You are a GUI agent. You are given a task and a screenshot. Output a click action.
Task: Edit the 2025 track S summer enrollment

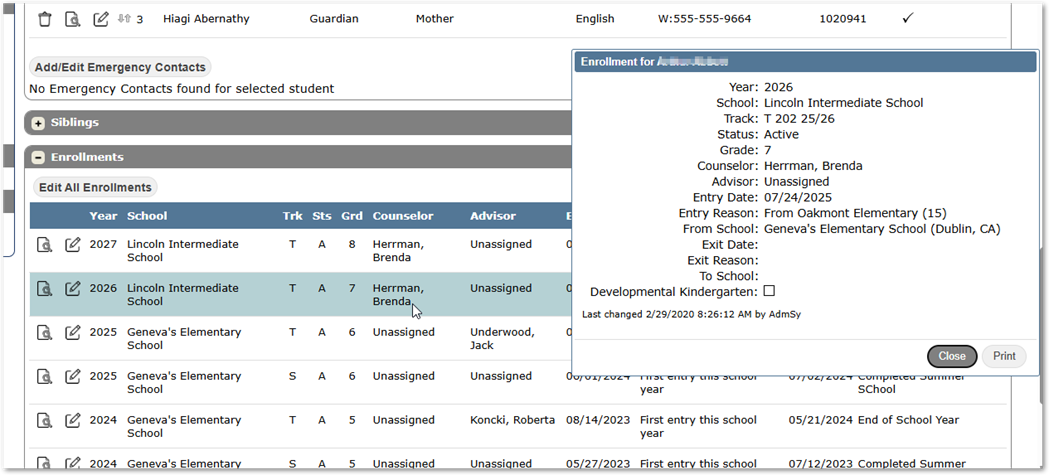(x=72, y=377)
